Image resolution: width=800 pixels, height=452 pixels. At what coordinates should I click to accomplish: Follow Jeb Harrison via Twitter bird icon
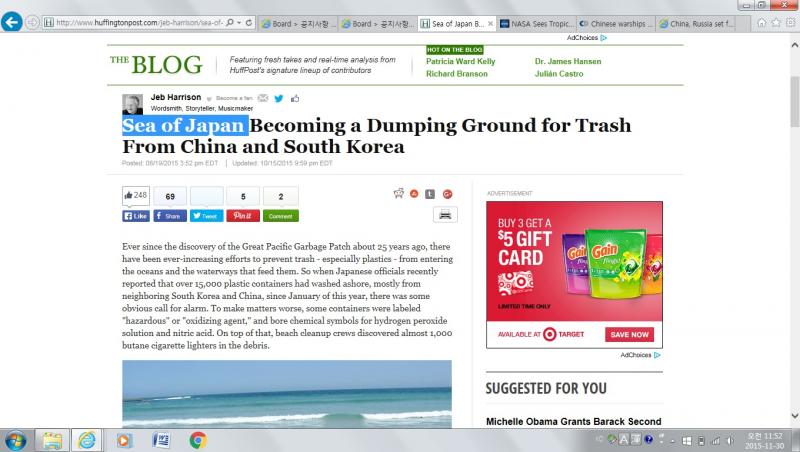click(278, 98)
